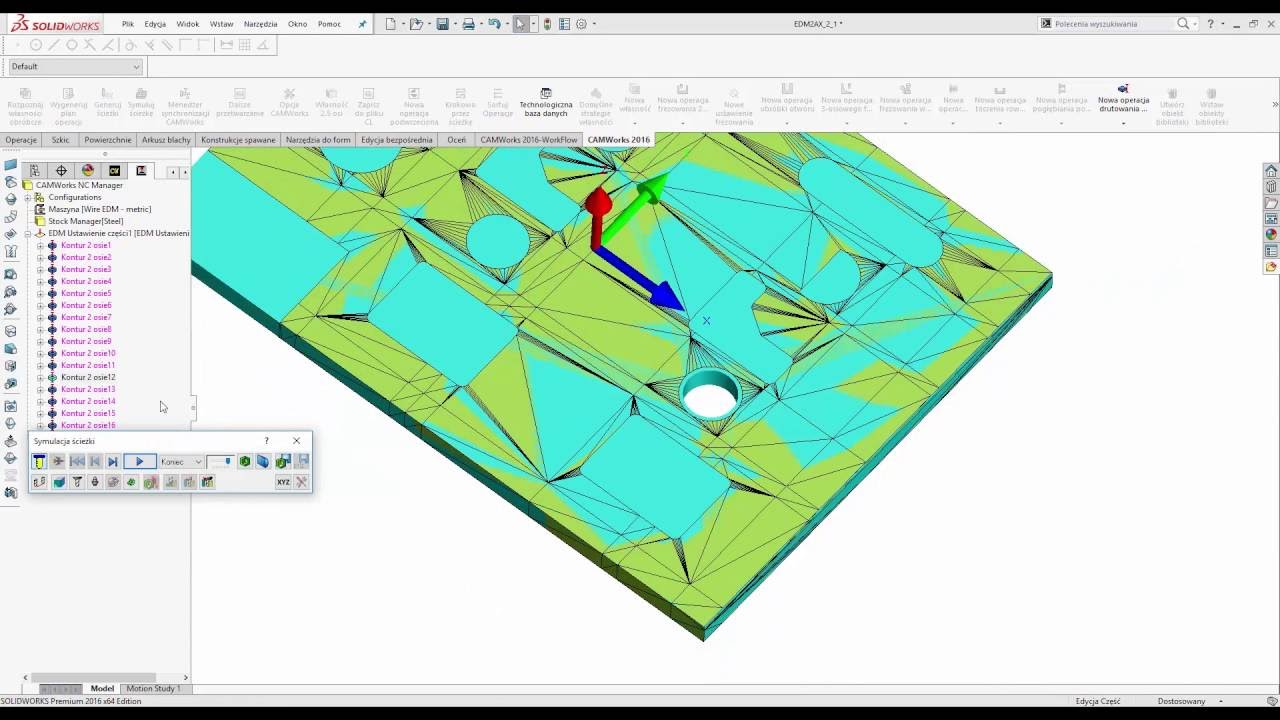Select Stock Manager[Steel] item

[x=86, y=221]
